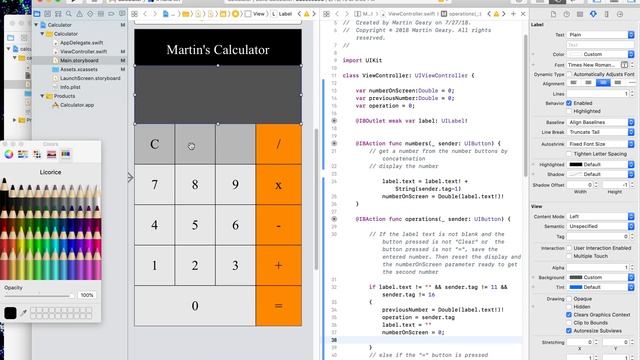Viewport: 640px width, 360px height.
Task: Collapse the Products group triangle
Action: coord(42,96)
